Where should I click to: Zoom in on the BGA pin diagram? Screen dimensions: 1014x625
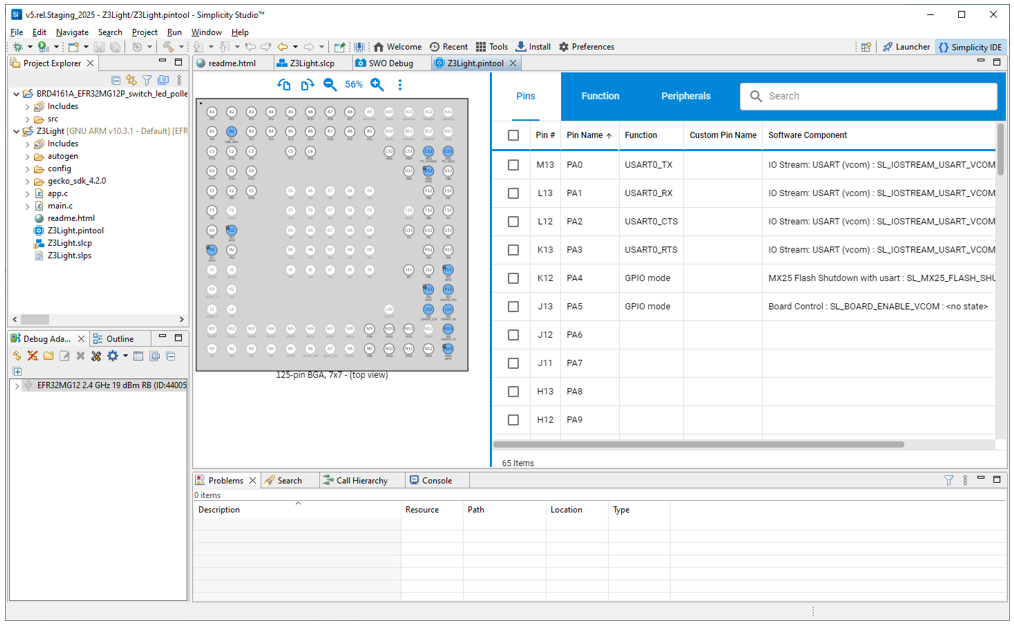point(376,85)
